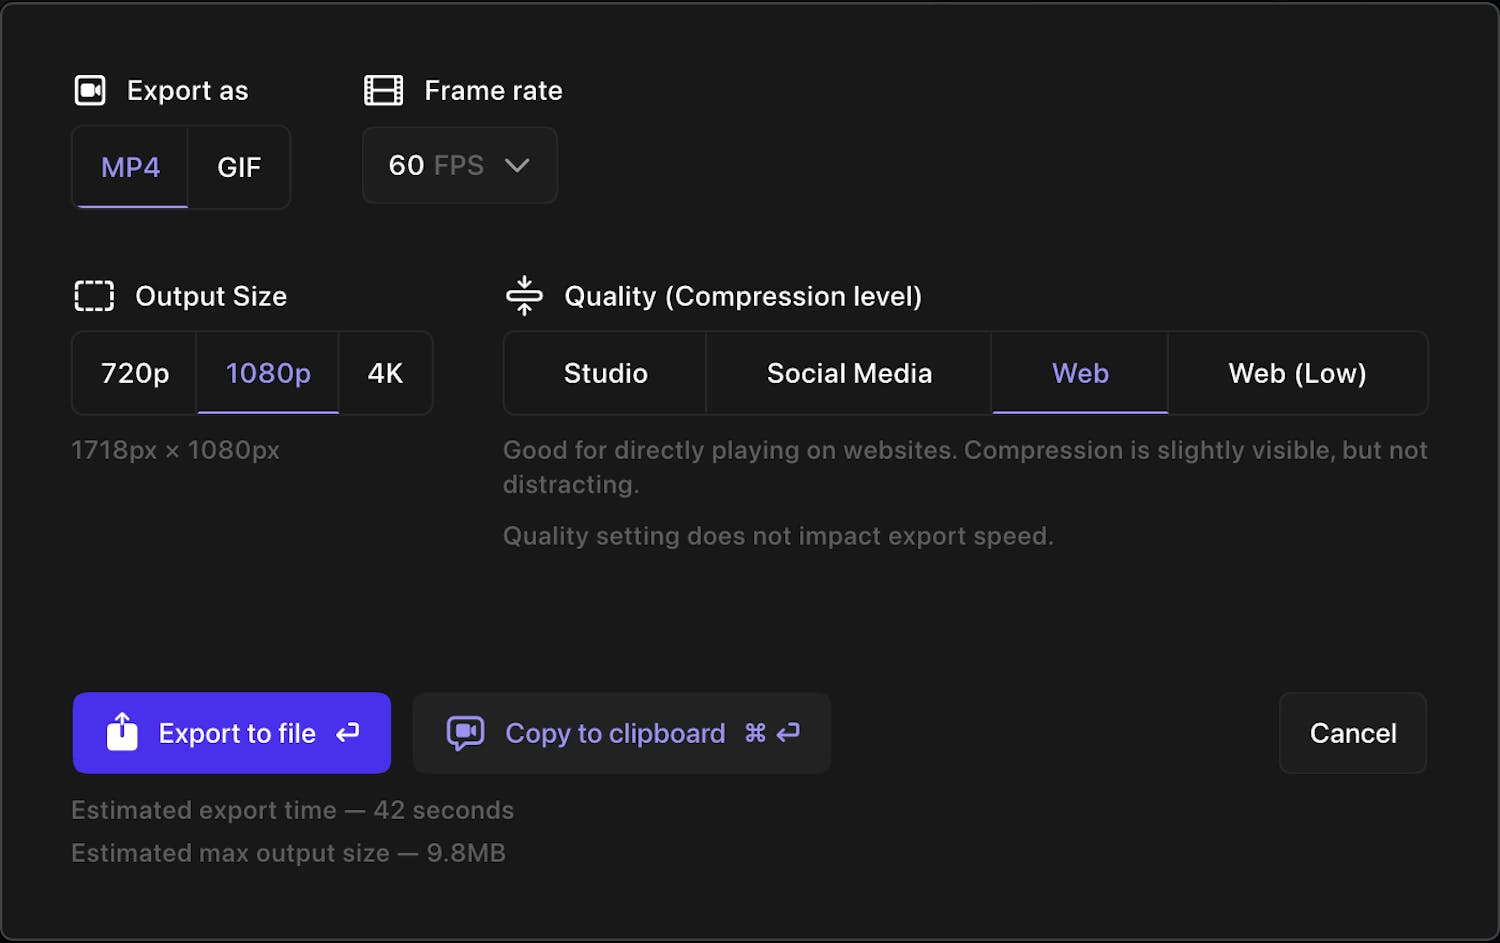Select 1080p output size option
The image size is (1500, 943).
point(268,373)
